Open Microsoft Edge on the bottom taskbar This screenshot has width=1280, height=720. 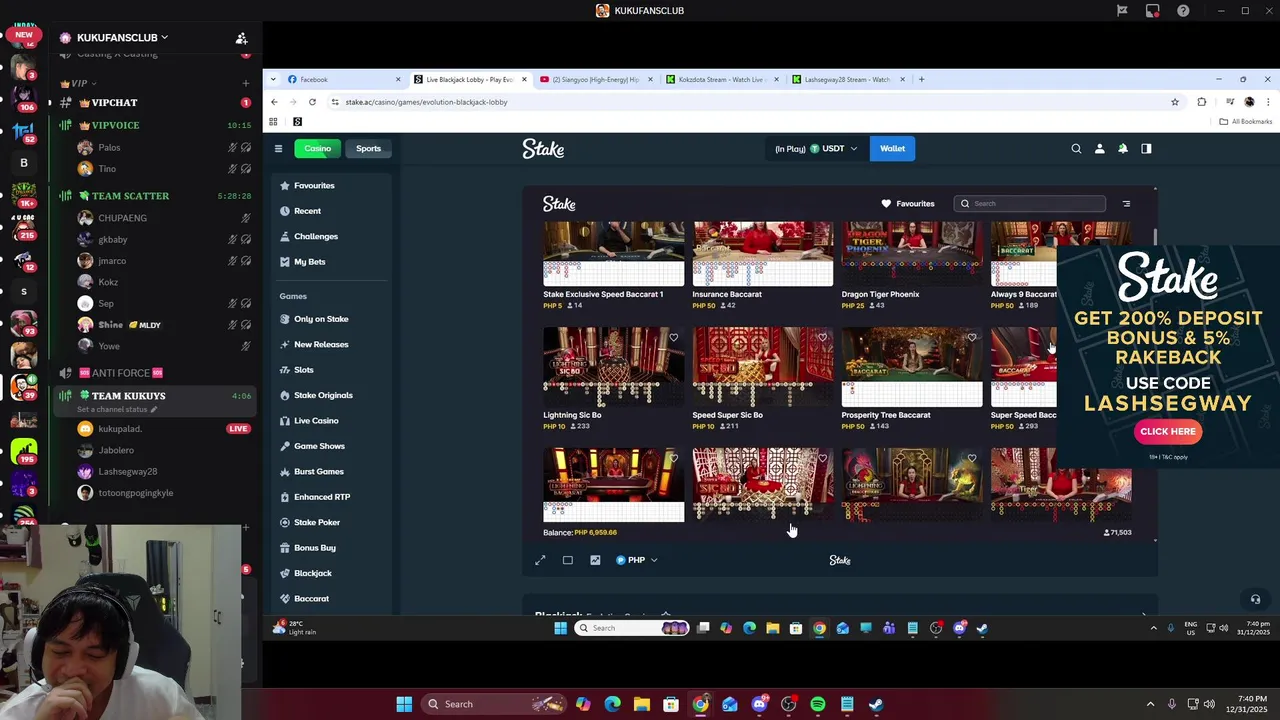tap(612, 704)
